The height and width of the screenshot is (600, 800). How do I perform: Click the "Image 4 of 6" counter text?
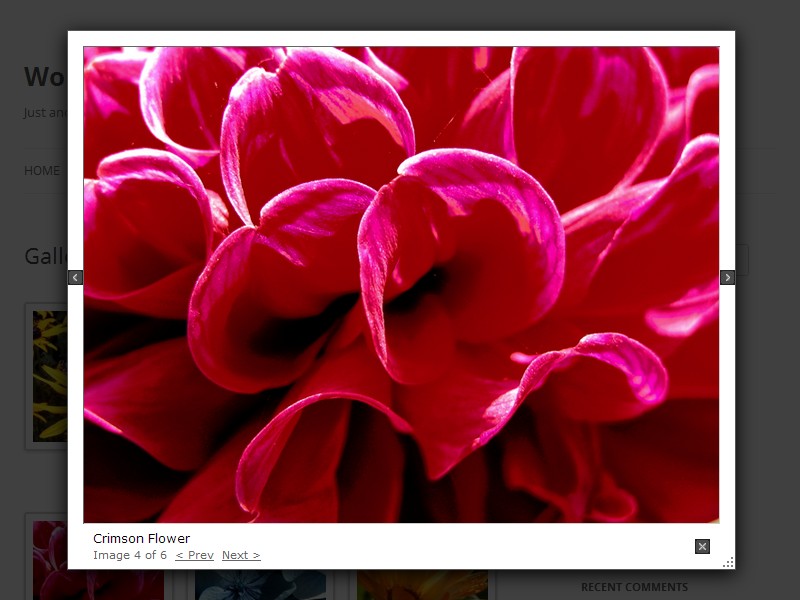coord(130,555)
